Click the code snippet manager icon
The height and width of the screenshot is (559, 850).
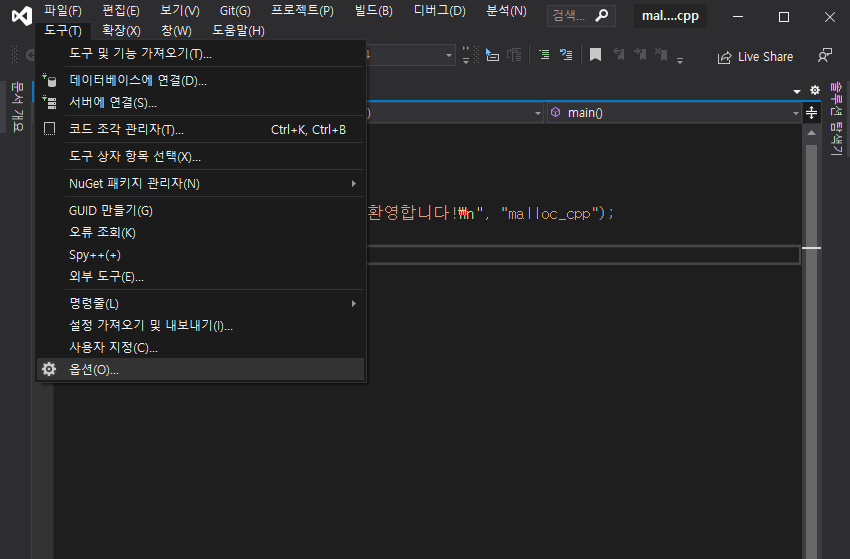(49, 129)
